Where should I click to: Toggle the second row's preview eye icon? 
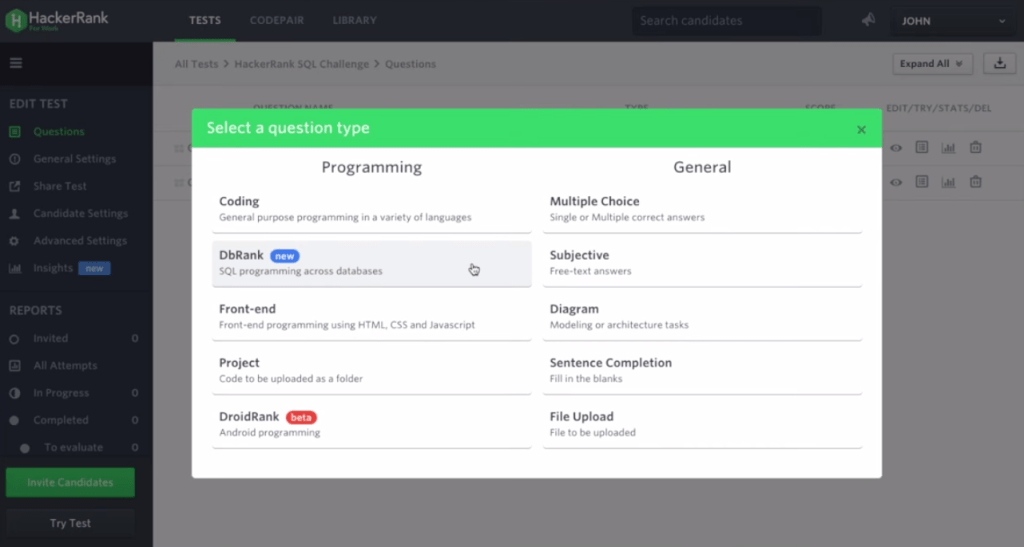coord(896,182)
